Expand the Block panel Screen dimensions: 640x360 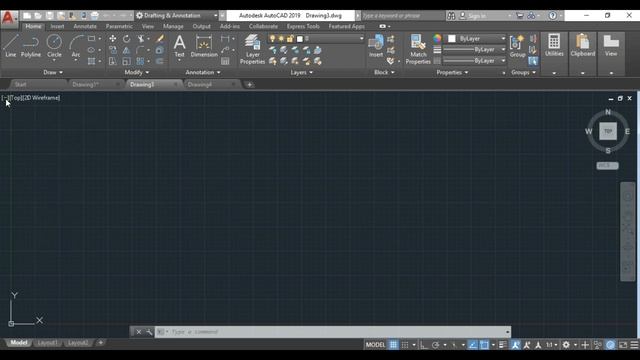[384, 72]
